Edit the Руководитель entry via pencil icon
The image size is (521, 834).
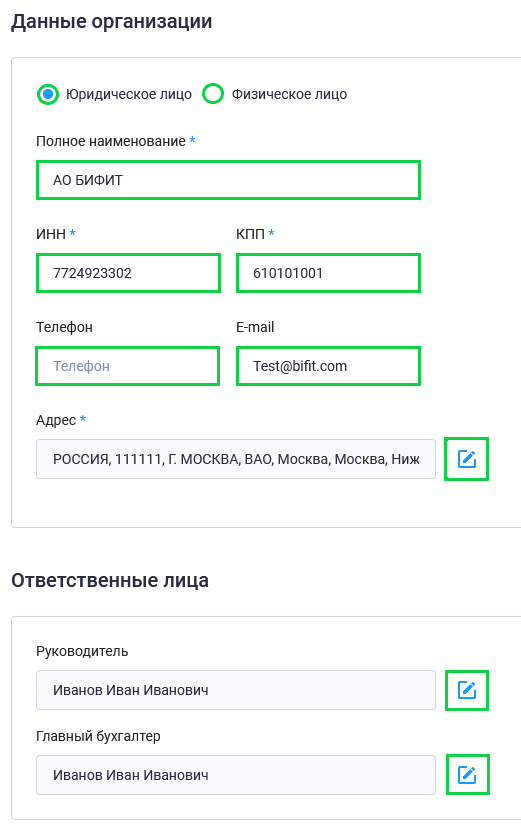[466, 690]
